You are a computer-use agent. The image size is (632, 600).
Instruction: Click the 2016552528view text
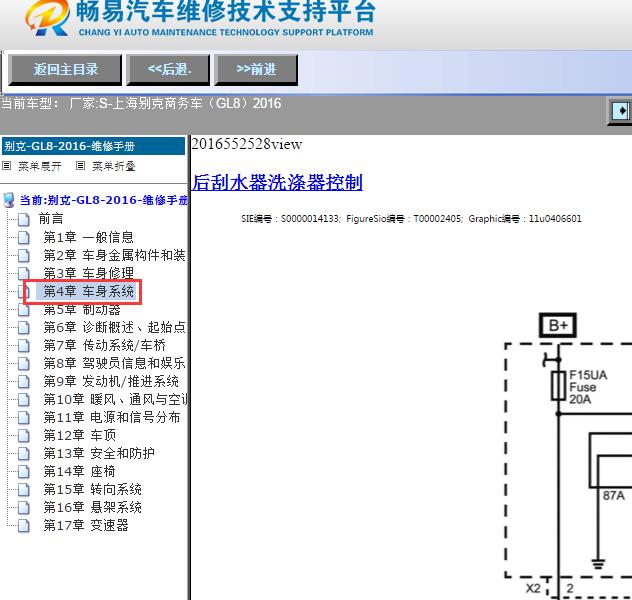click(247, 144)
